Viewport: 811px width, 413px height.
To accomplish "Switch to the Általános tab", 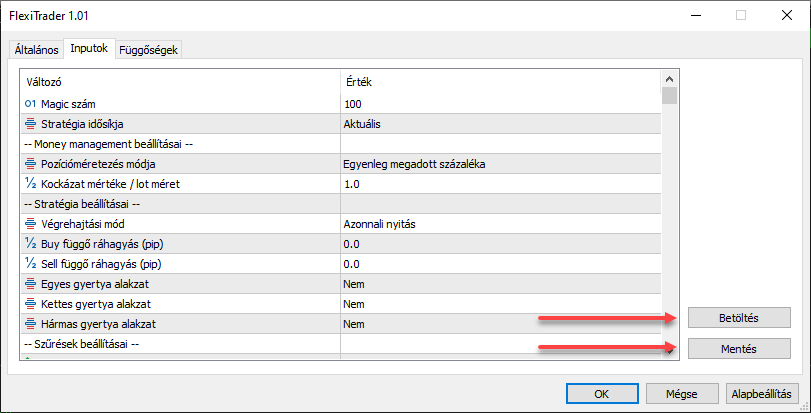I will pyautogui.click(x=36, y=50).
